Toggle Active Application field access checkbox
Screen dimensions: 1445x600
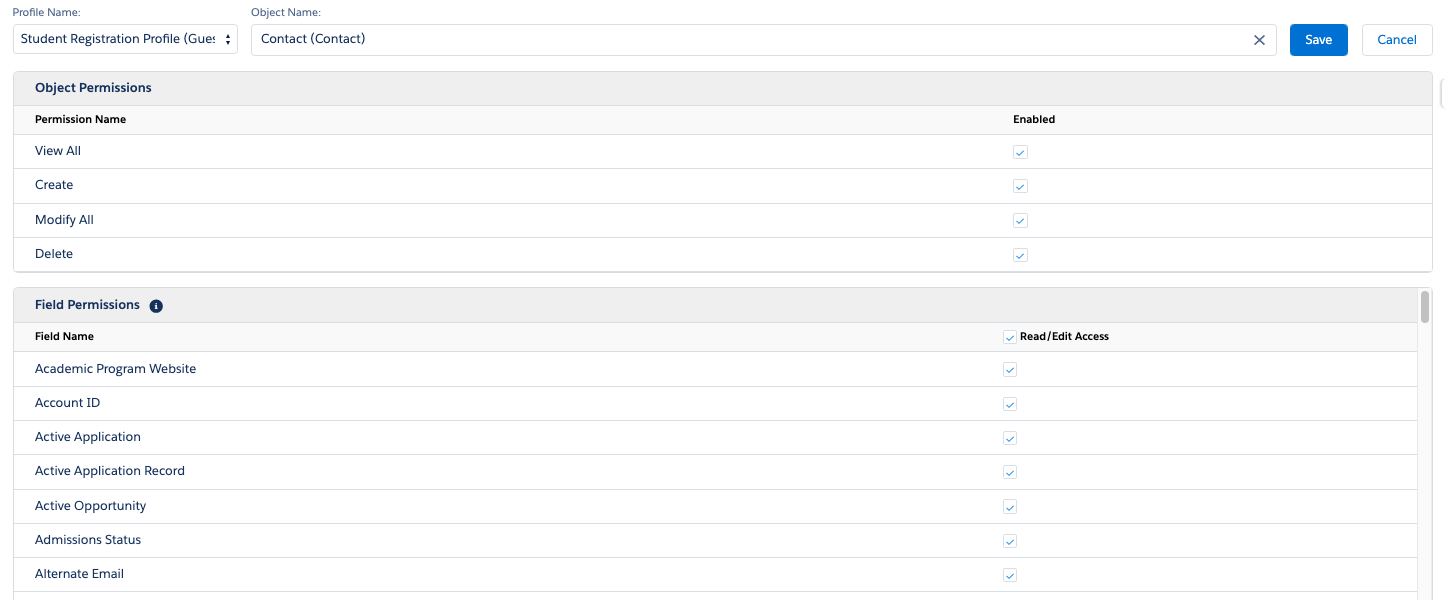[1010, 438]
